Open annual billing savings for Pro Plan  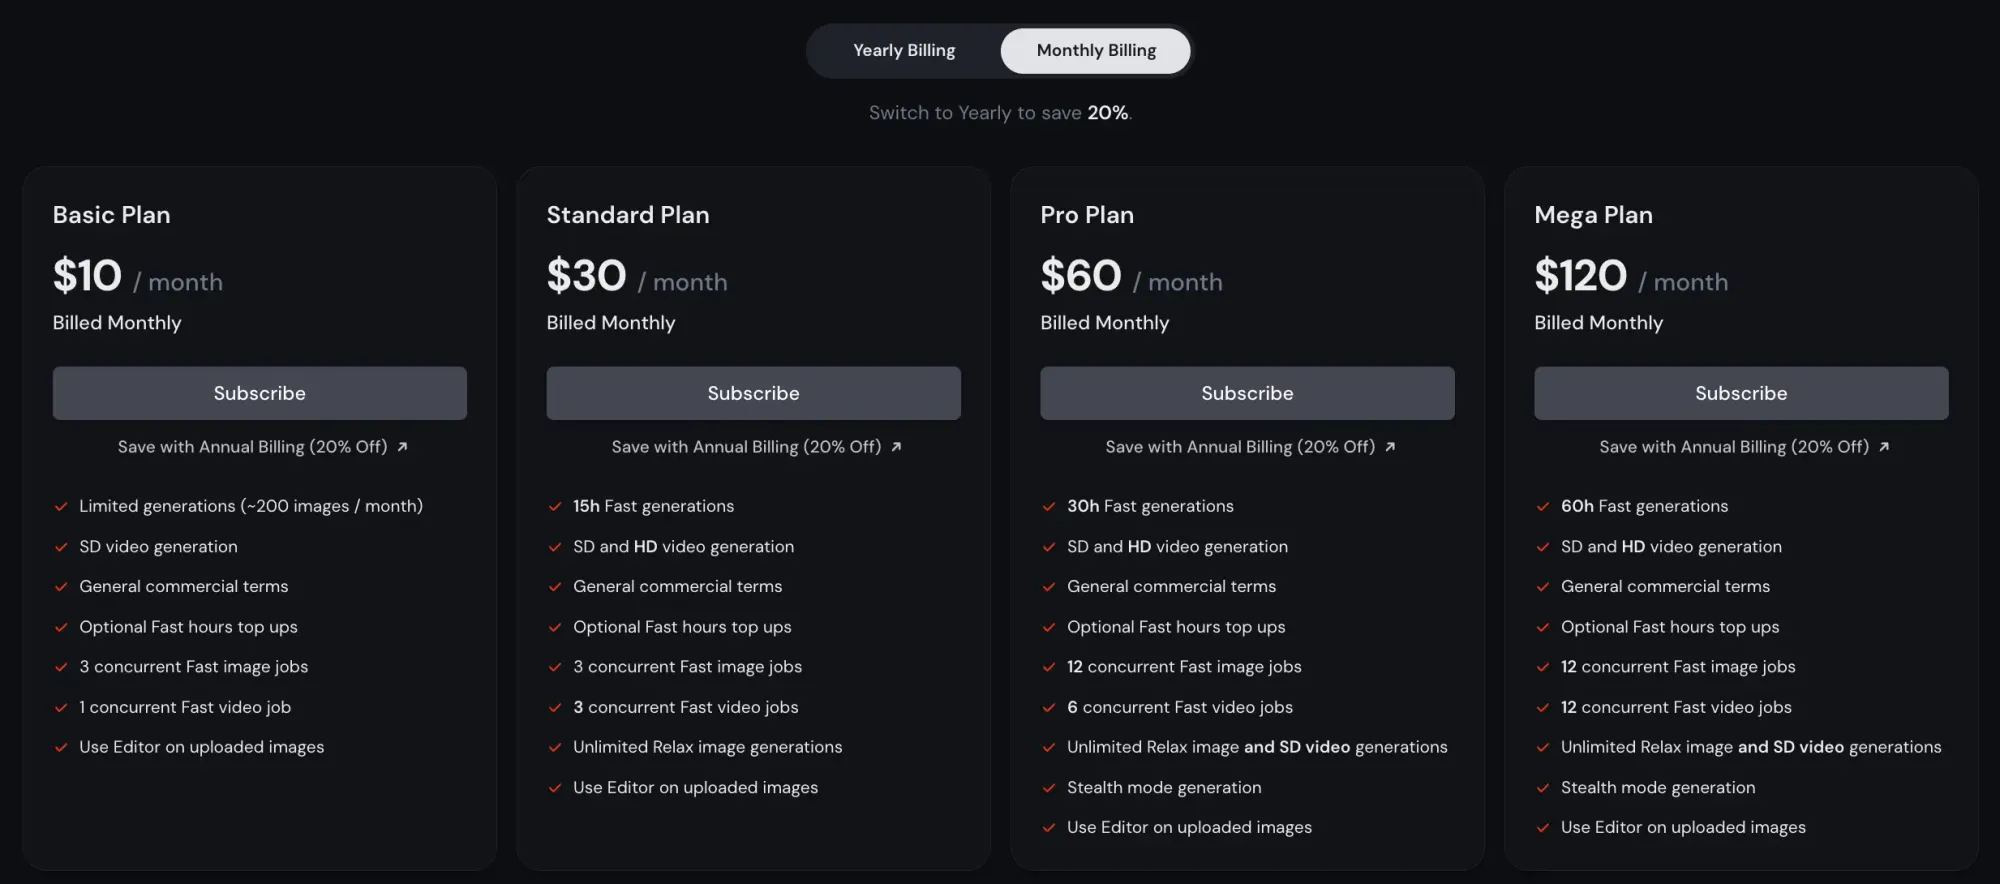[1247, 447]
